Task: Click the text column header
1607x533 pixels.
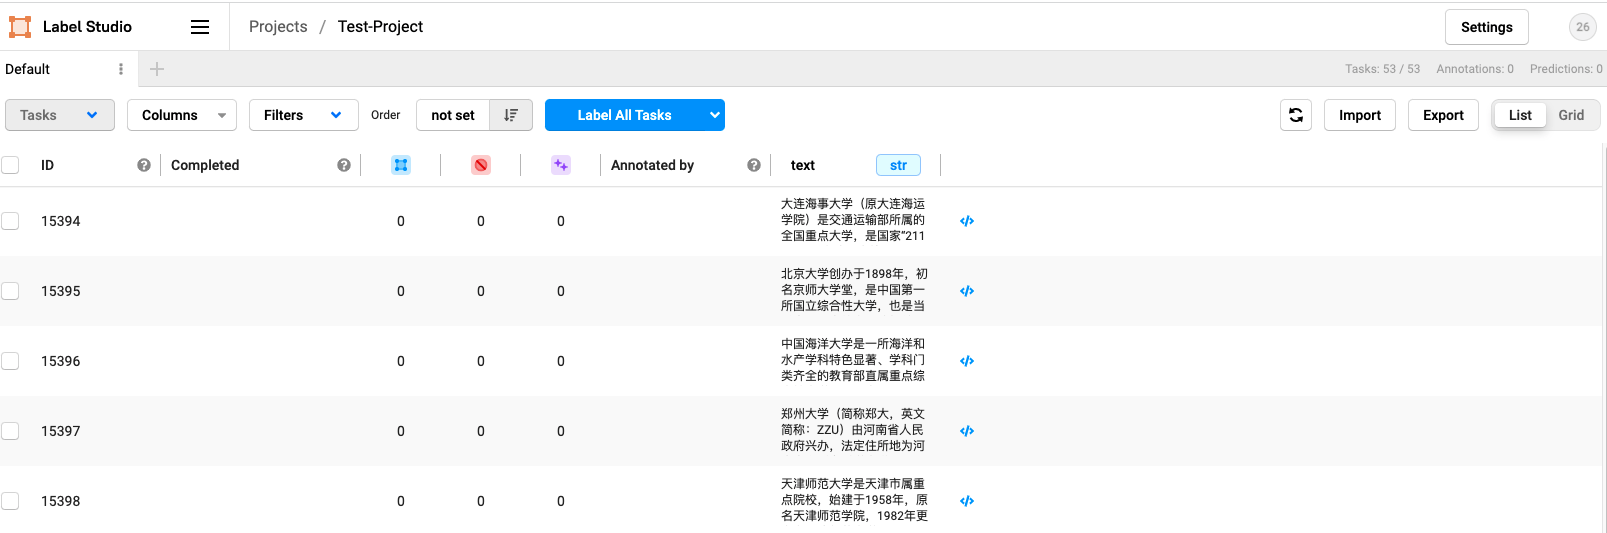Action: [x=803, y=165]
